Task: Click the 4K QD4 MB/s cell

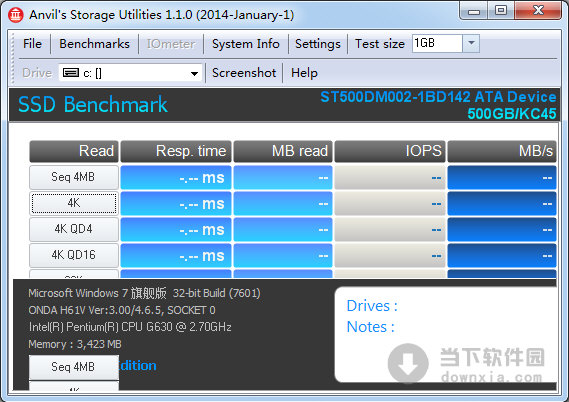Action: pyautogui.click(x=502, y=230)
